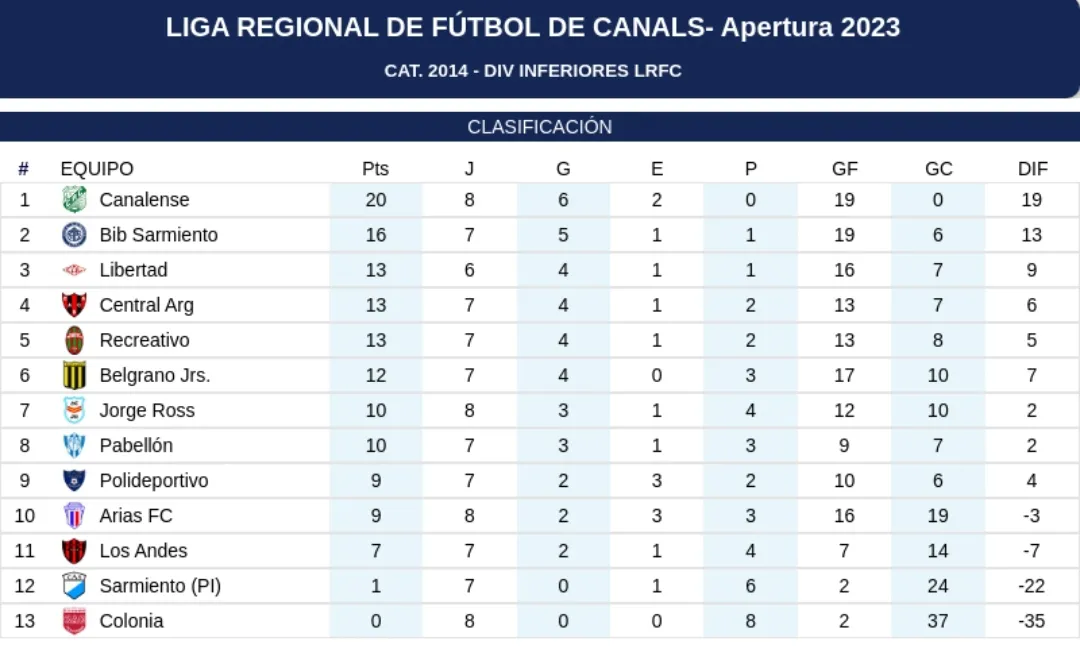Click the Arias FC team crest

[74, 516]
